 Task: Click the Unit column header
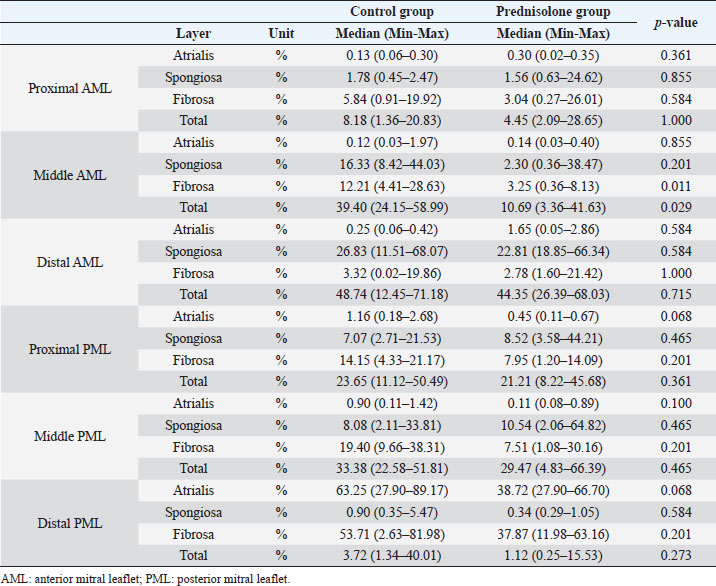pyautogui.click(x=281, y=33)
